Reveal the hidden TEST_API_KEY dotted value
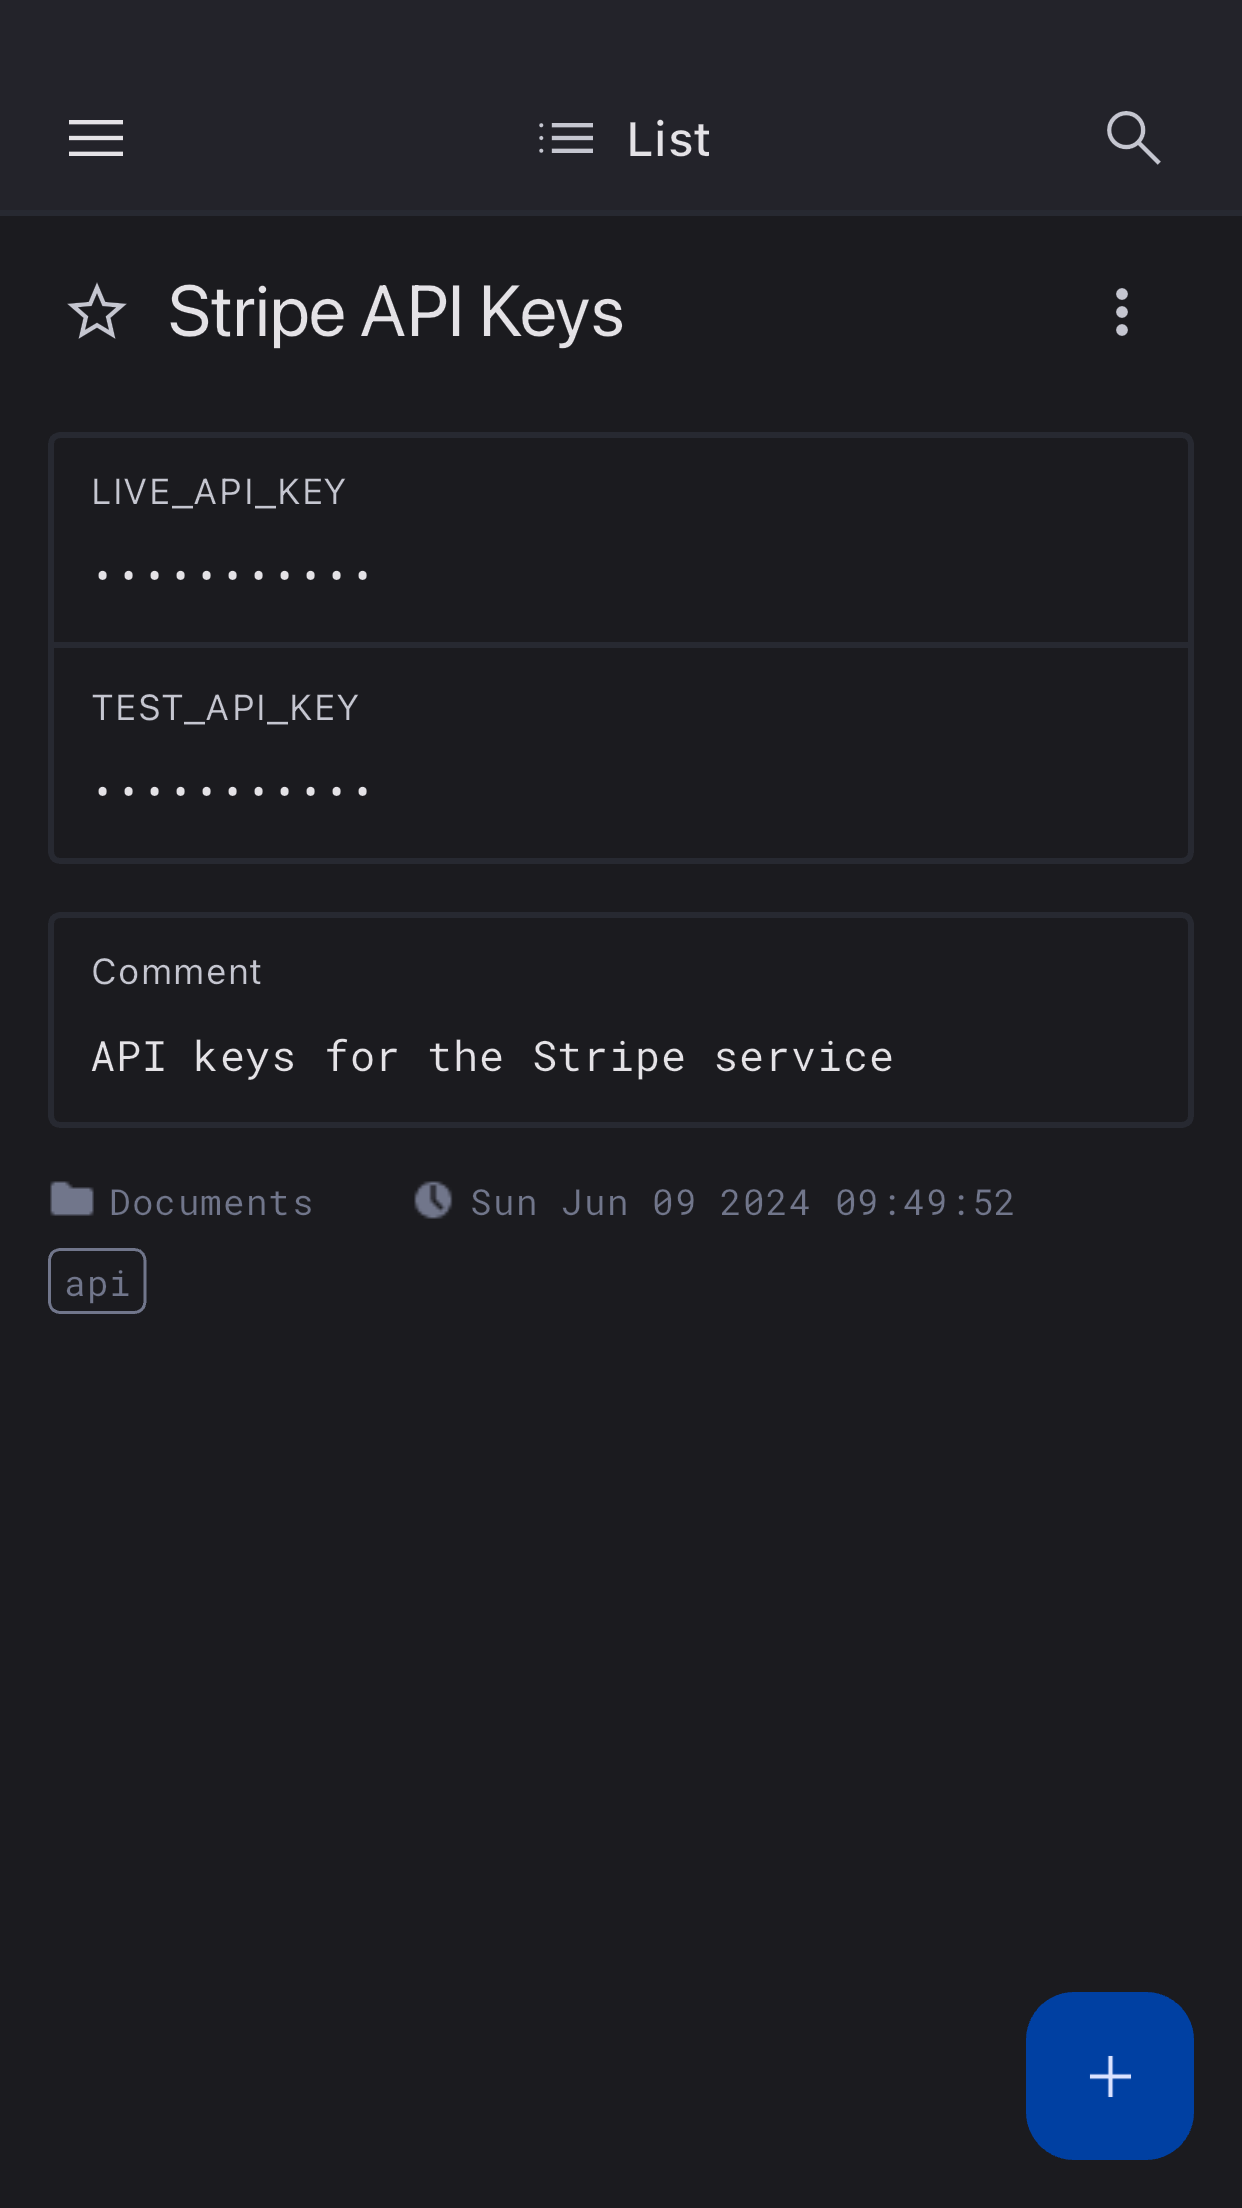 (232, 791)
